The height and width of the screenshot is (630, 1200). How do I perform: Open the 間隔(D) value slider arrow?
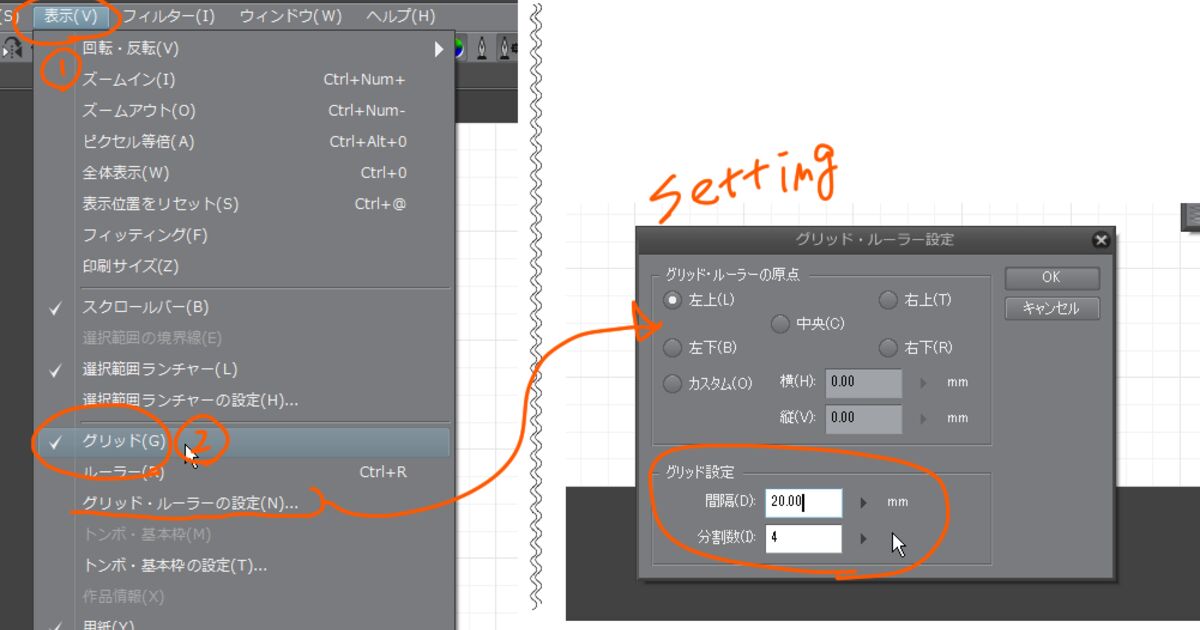point(864,502)
